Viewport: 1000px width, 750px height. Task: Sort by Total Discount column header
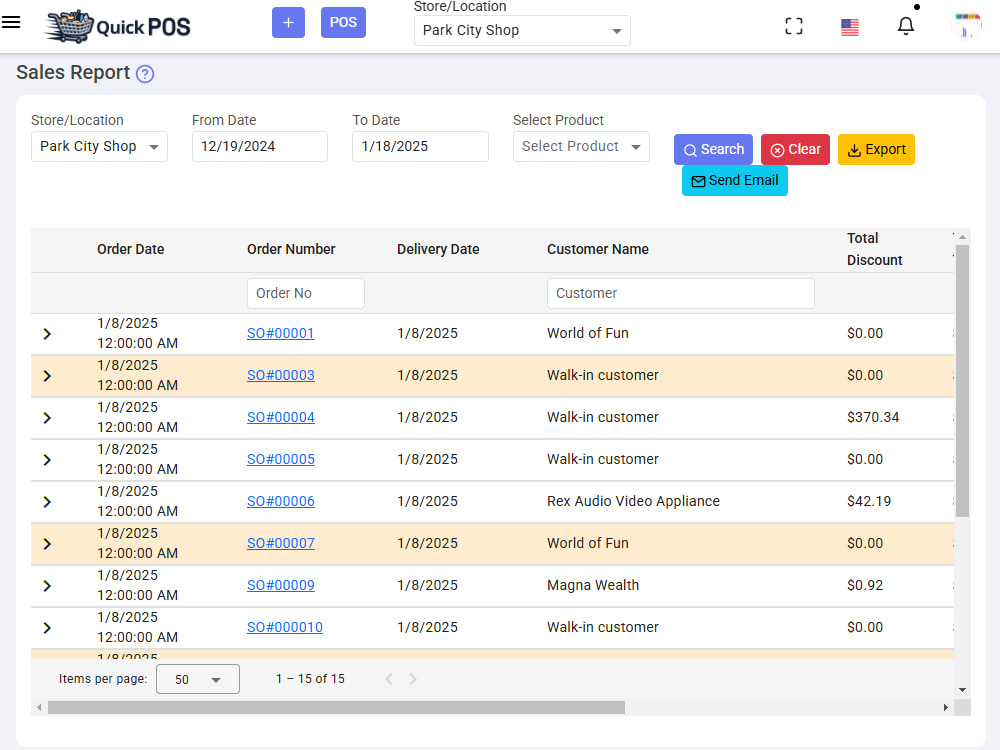point(874,249)
